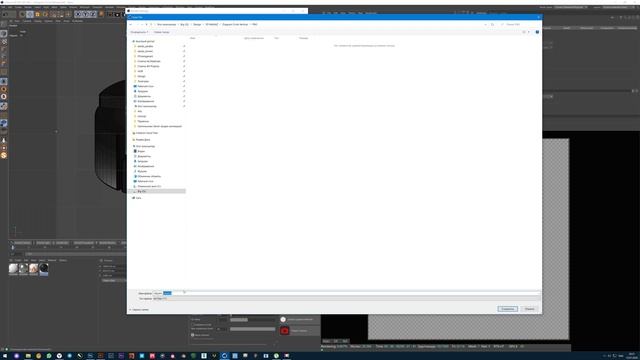
Task: Open the Organize dropdown menu
Action: click(139, 32)
